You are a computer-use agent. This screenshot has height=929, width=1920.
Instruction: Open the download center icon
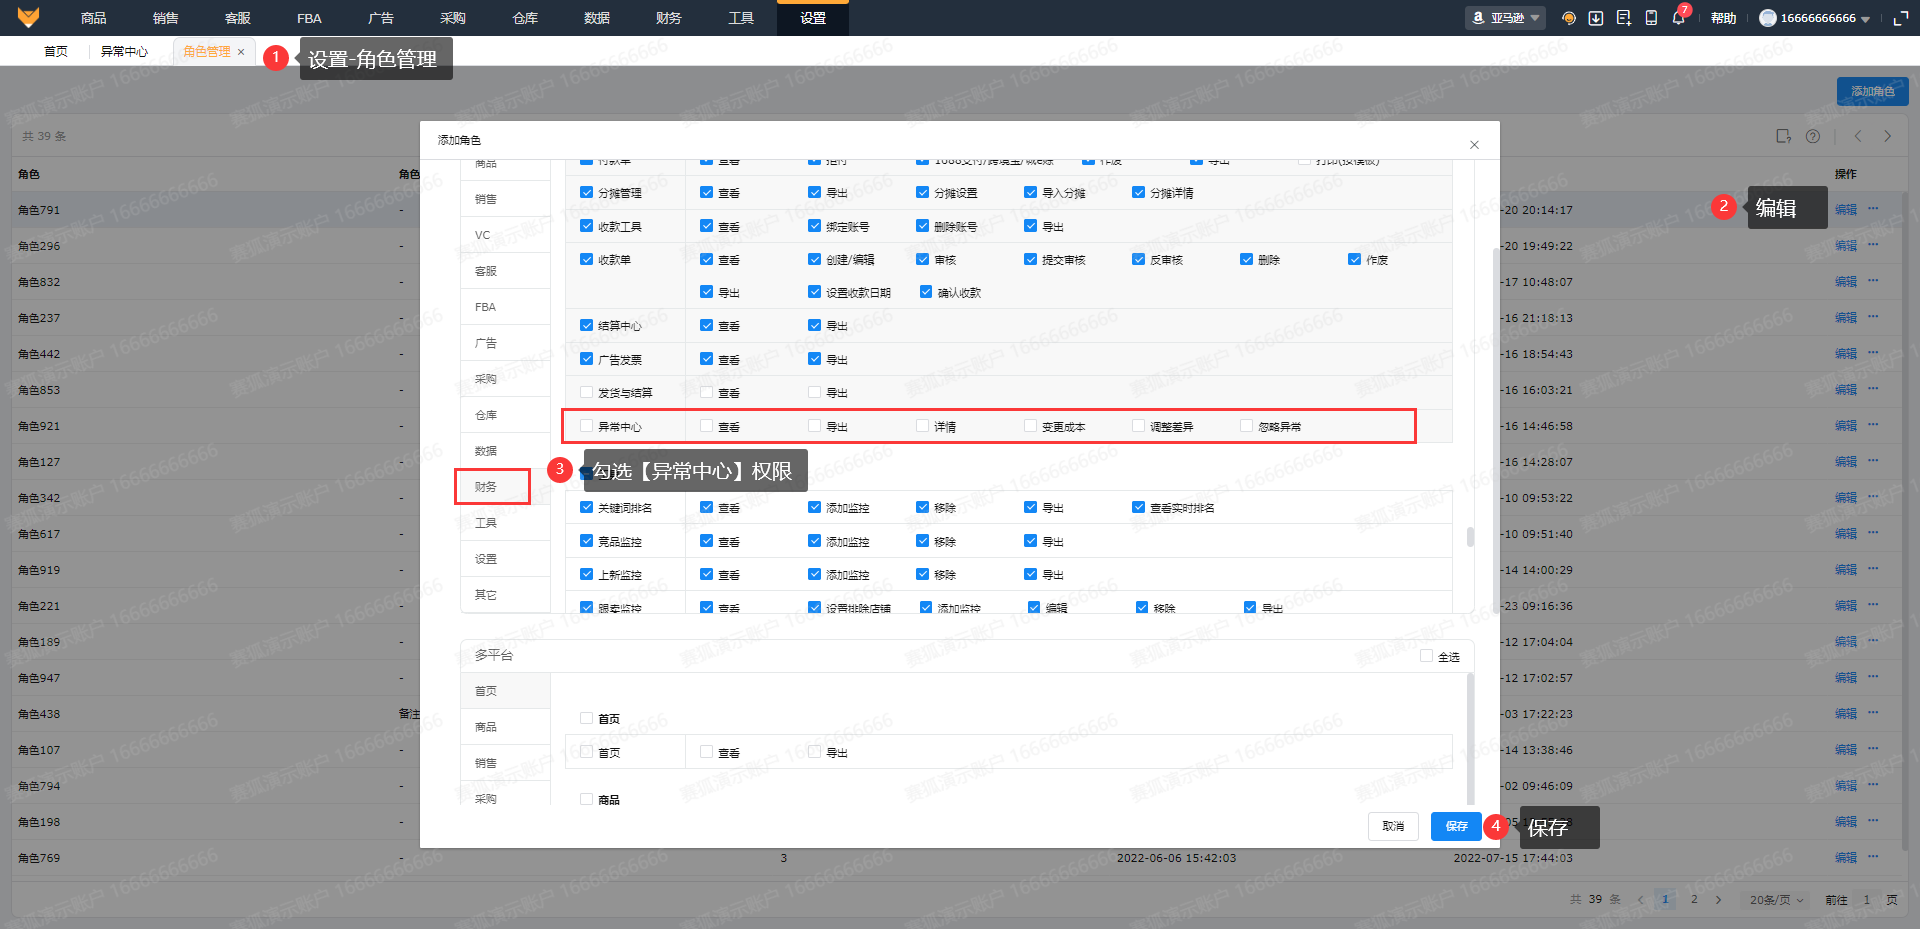tap(1596, 18)
